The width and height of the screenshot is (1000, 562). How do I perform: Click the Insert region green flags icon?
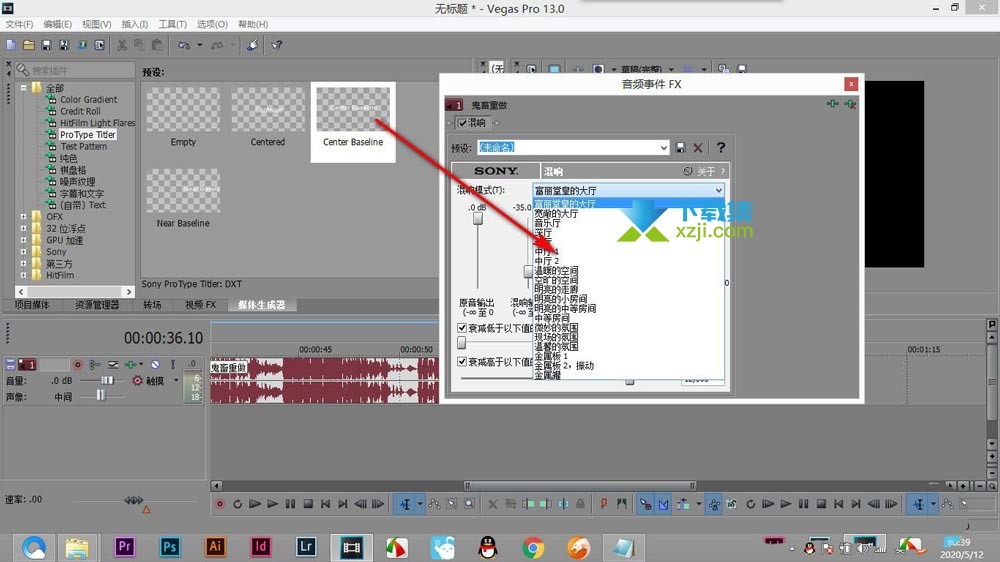click(x=622, y=504)
